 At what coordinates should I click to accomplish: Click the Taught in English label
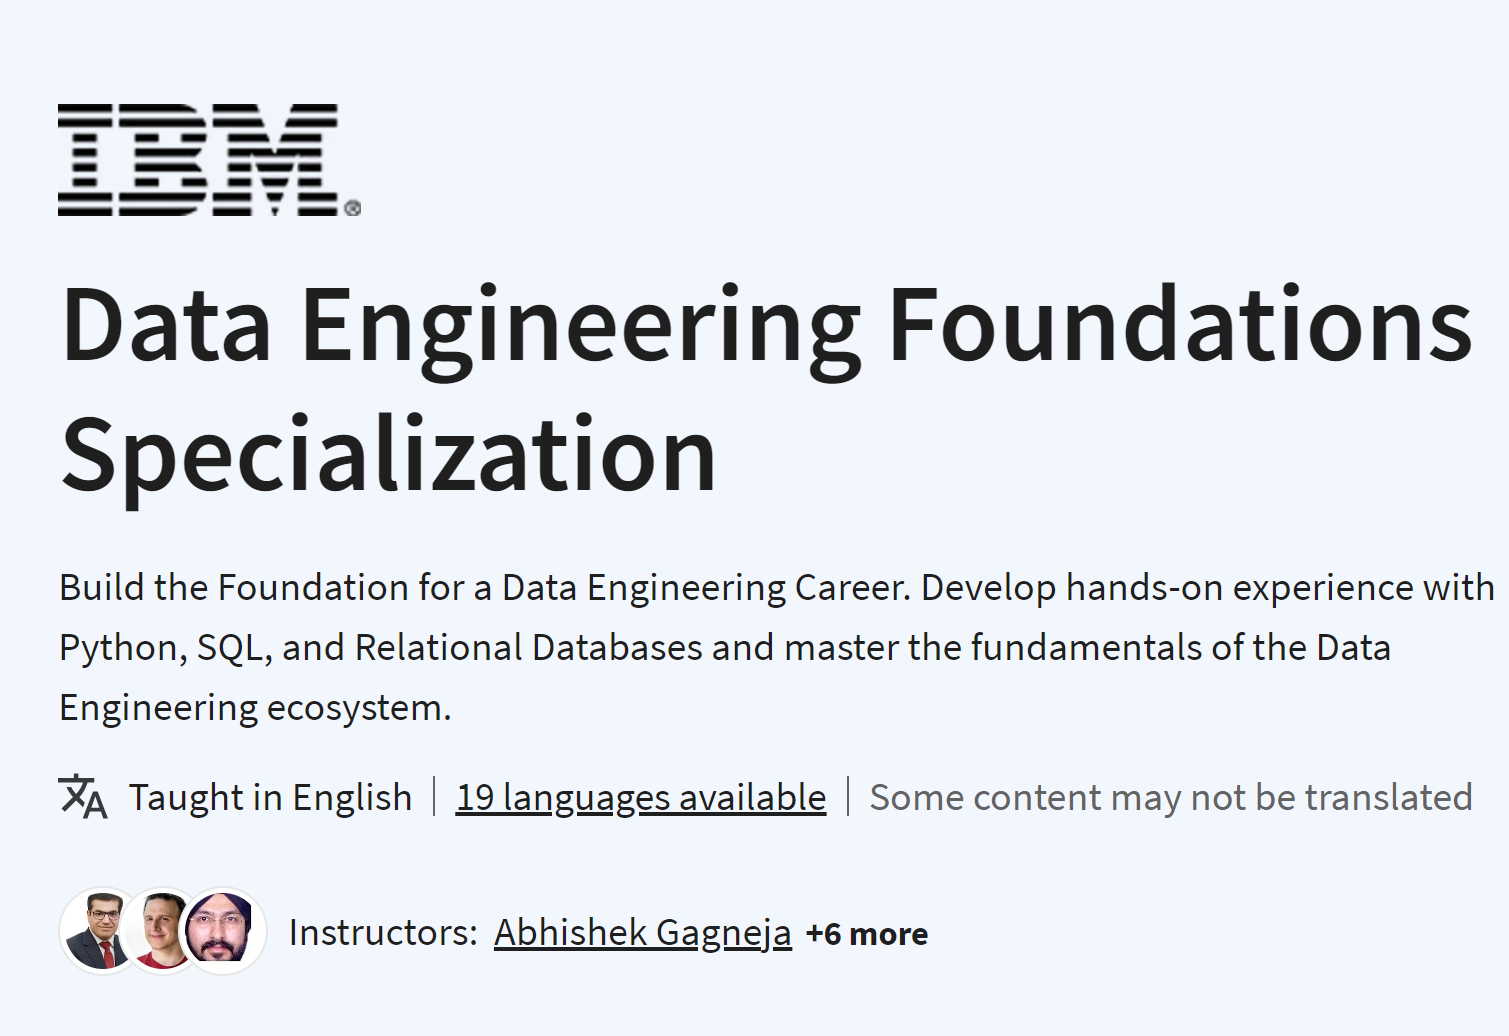(270, 798)
